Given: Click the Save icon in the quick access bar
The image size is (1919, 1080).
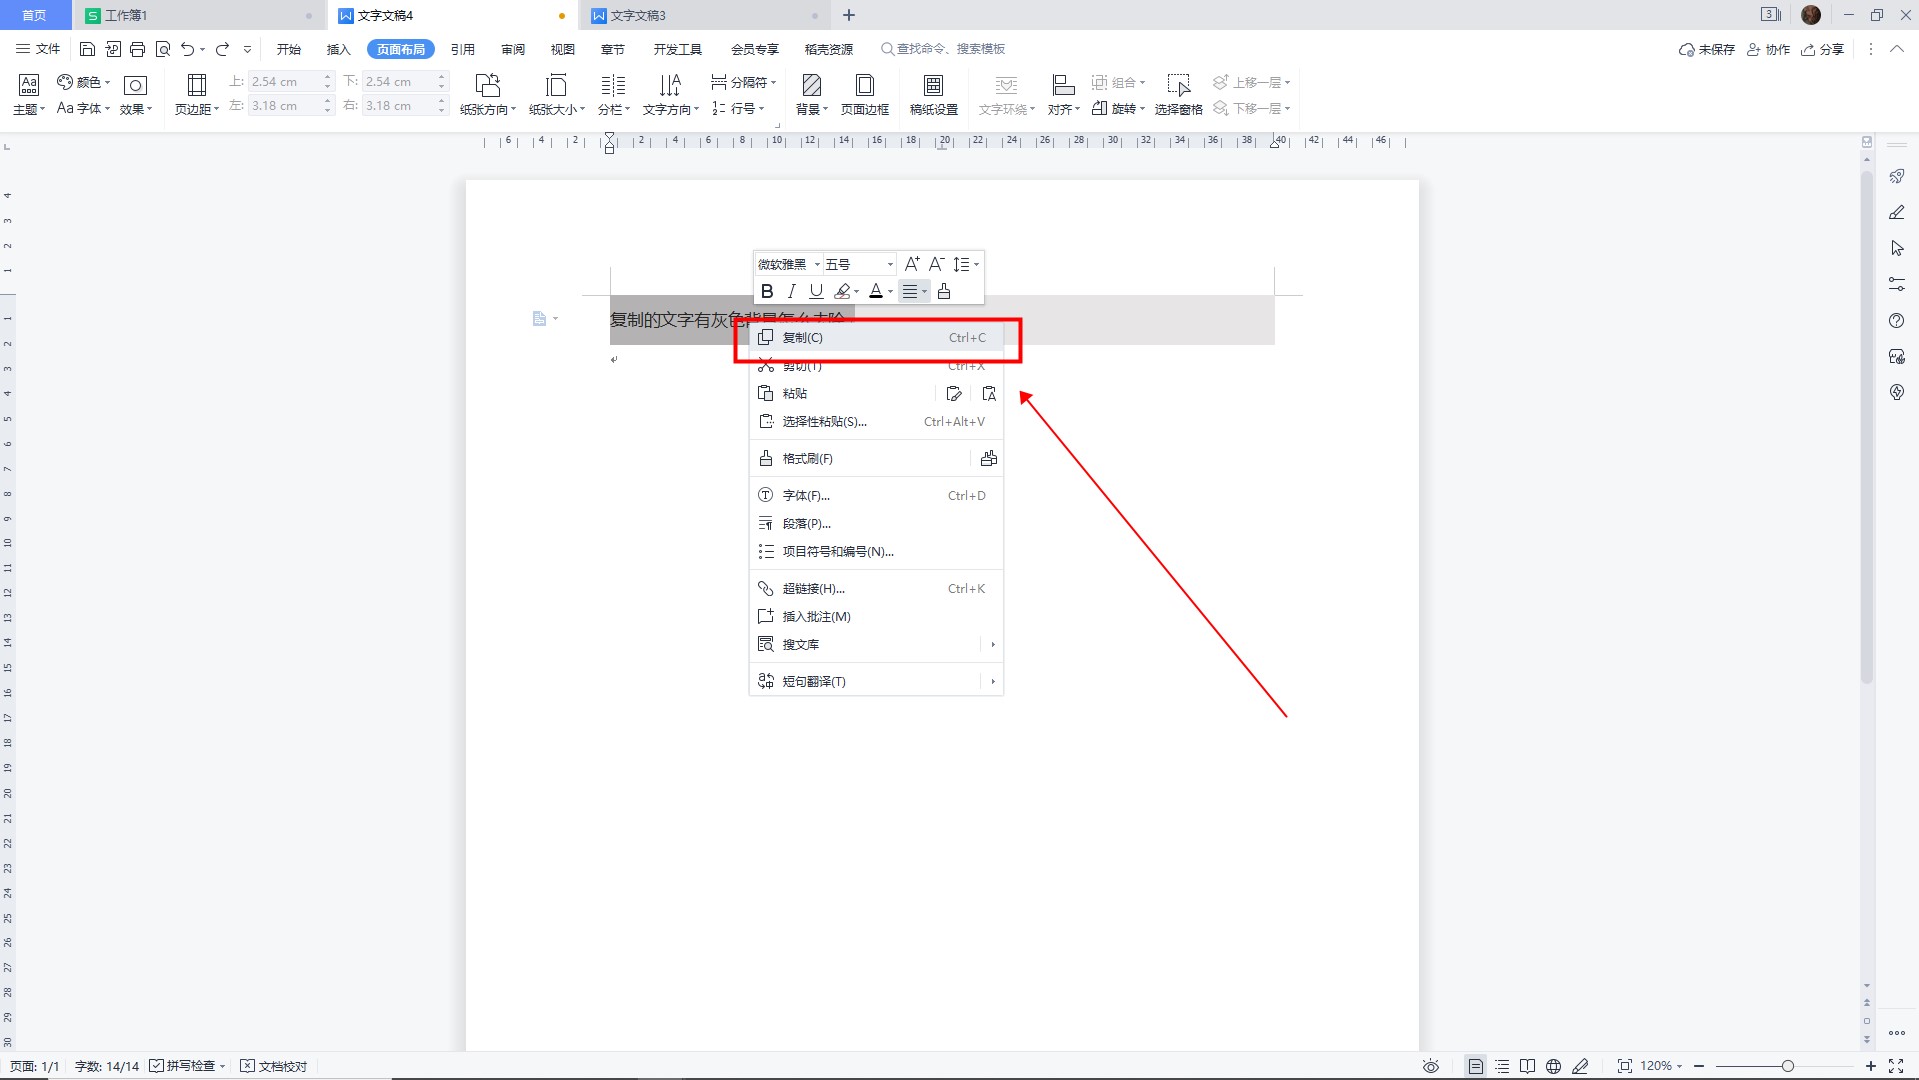Looking at the screenshot, I should (87, 49).
